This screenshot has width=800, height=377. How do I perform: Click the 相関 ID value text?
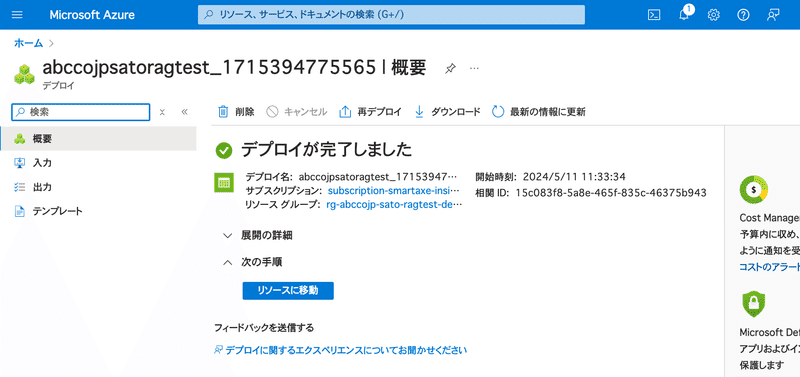[x=611, y=193]
